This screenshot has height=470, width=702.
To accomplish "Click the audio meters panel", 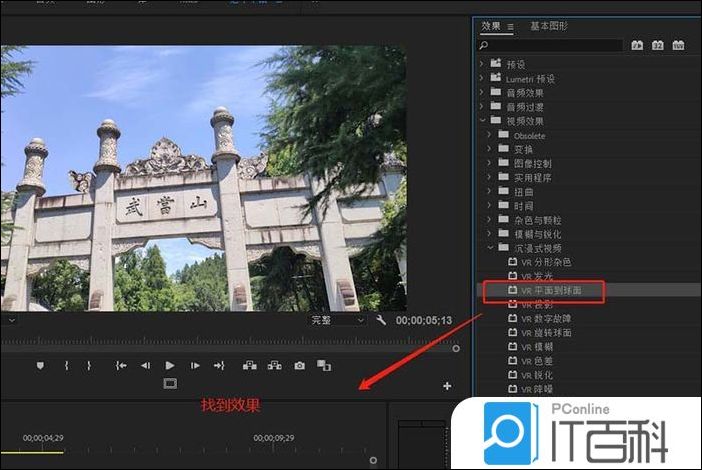I will pyautogui.click(x=422, y=443).
